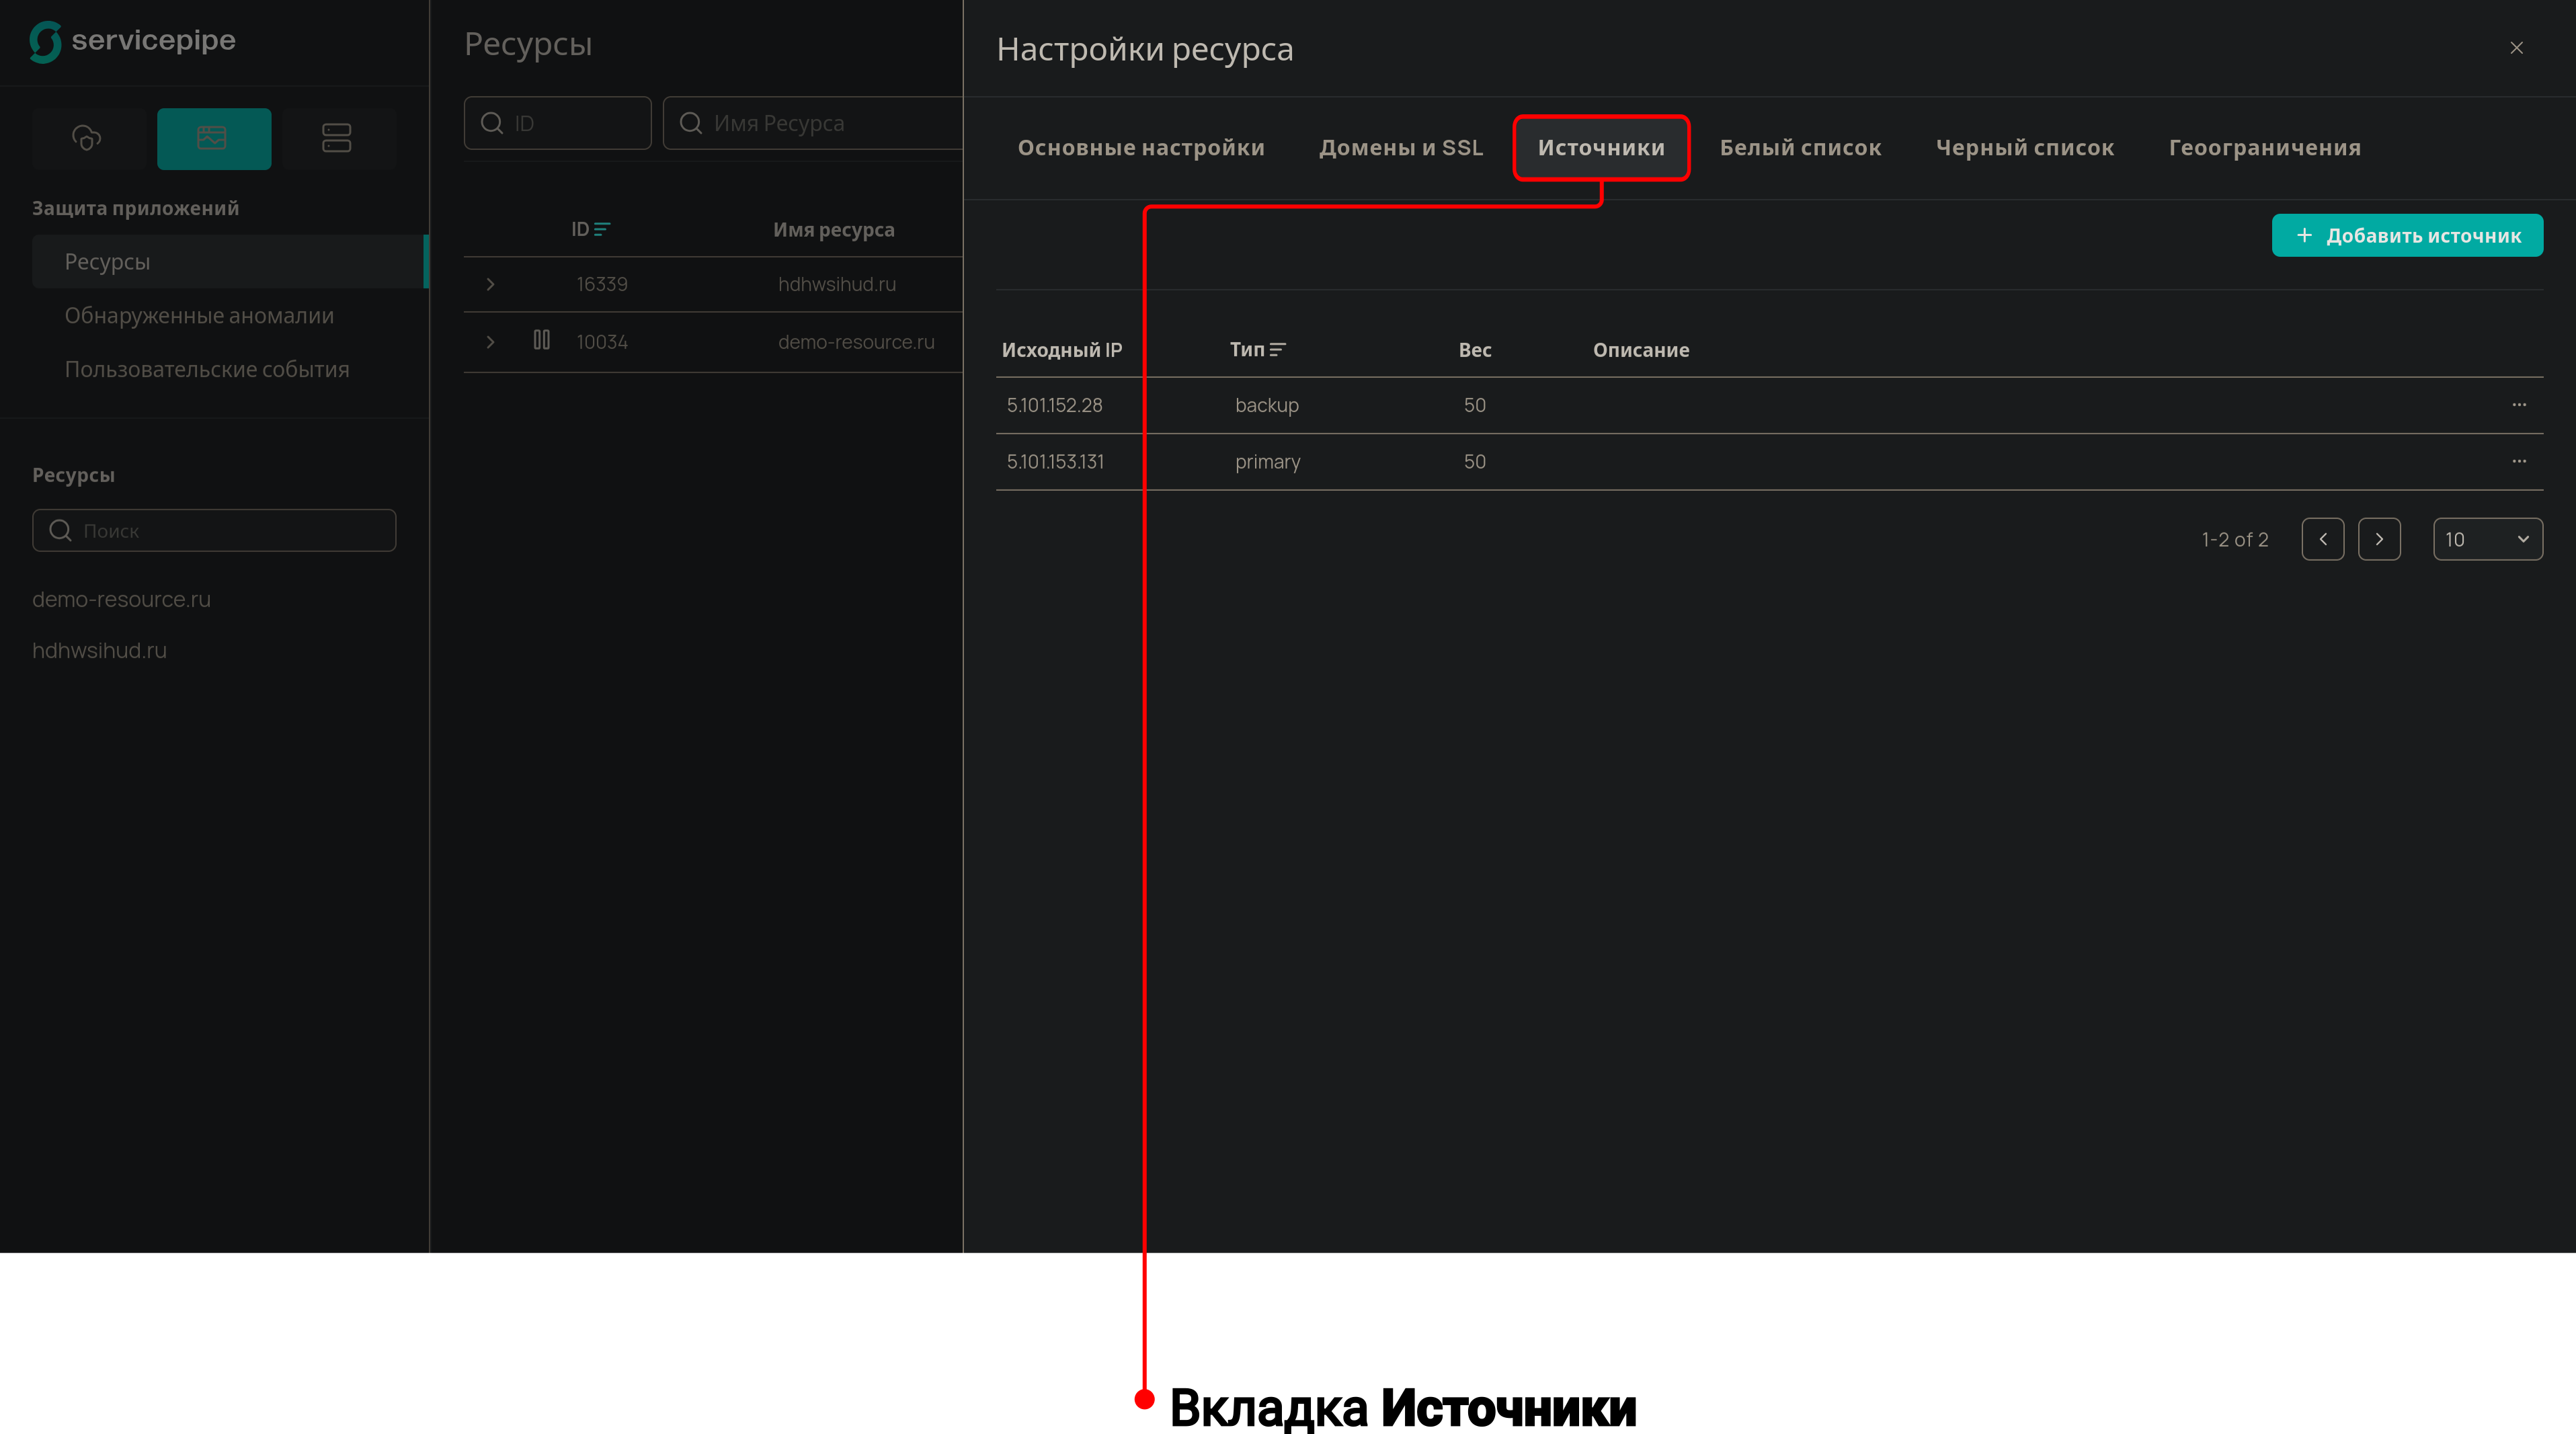Click the sidebar search magnifier icon
Image resolution: width=2576 pixels, height=1434 pixels.
[60, 530]
